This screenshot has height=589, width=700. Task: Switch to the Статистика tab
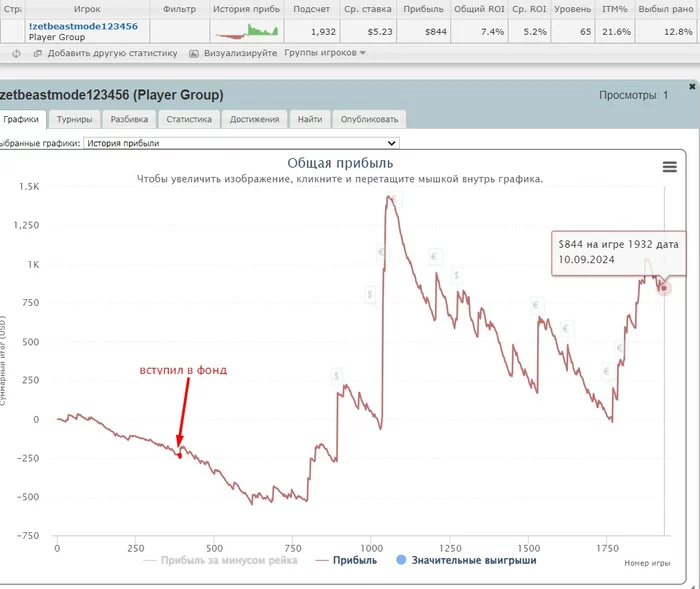pos(189,119)
